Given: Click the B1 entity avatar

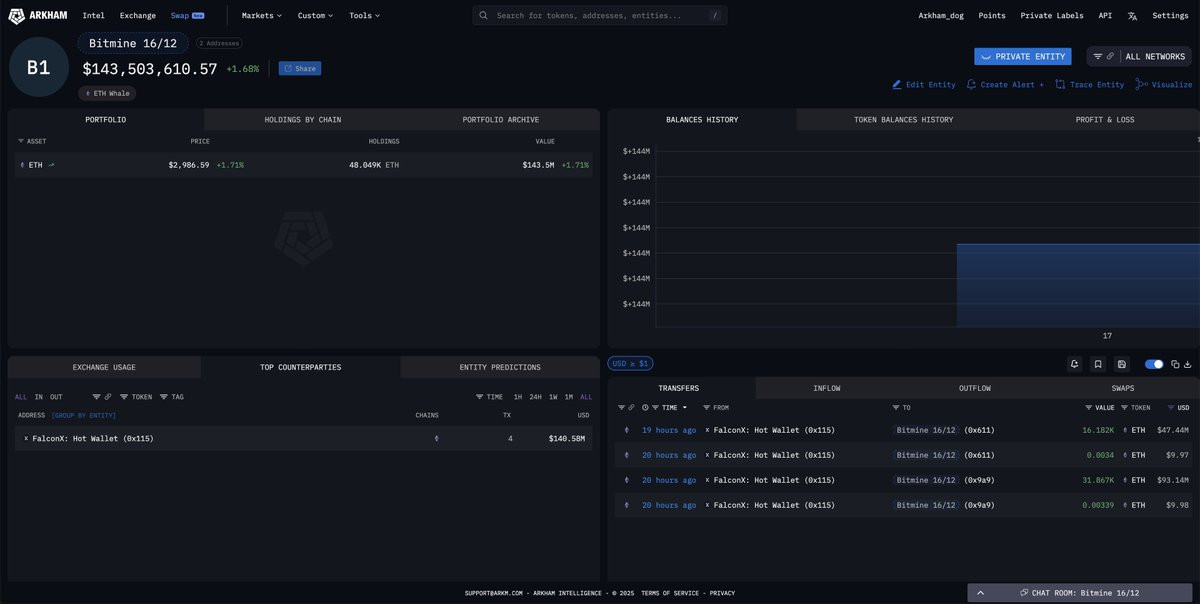Looking at the screenshot, I should (38, 67).
